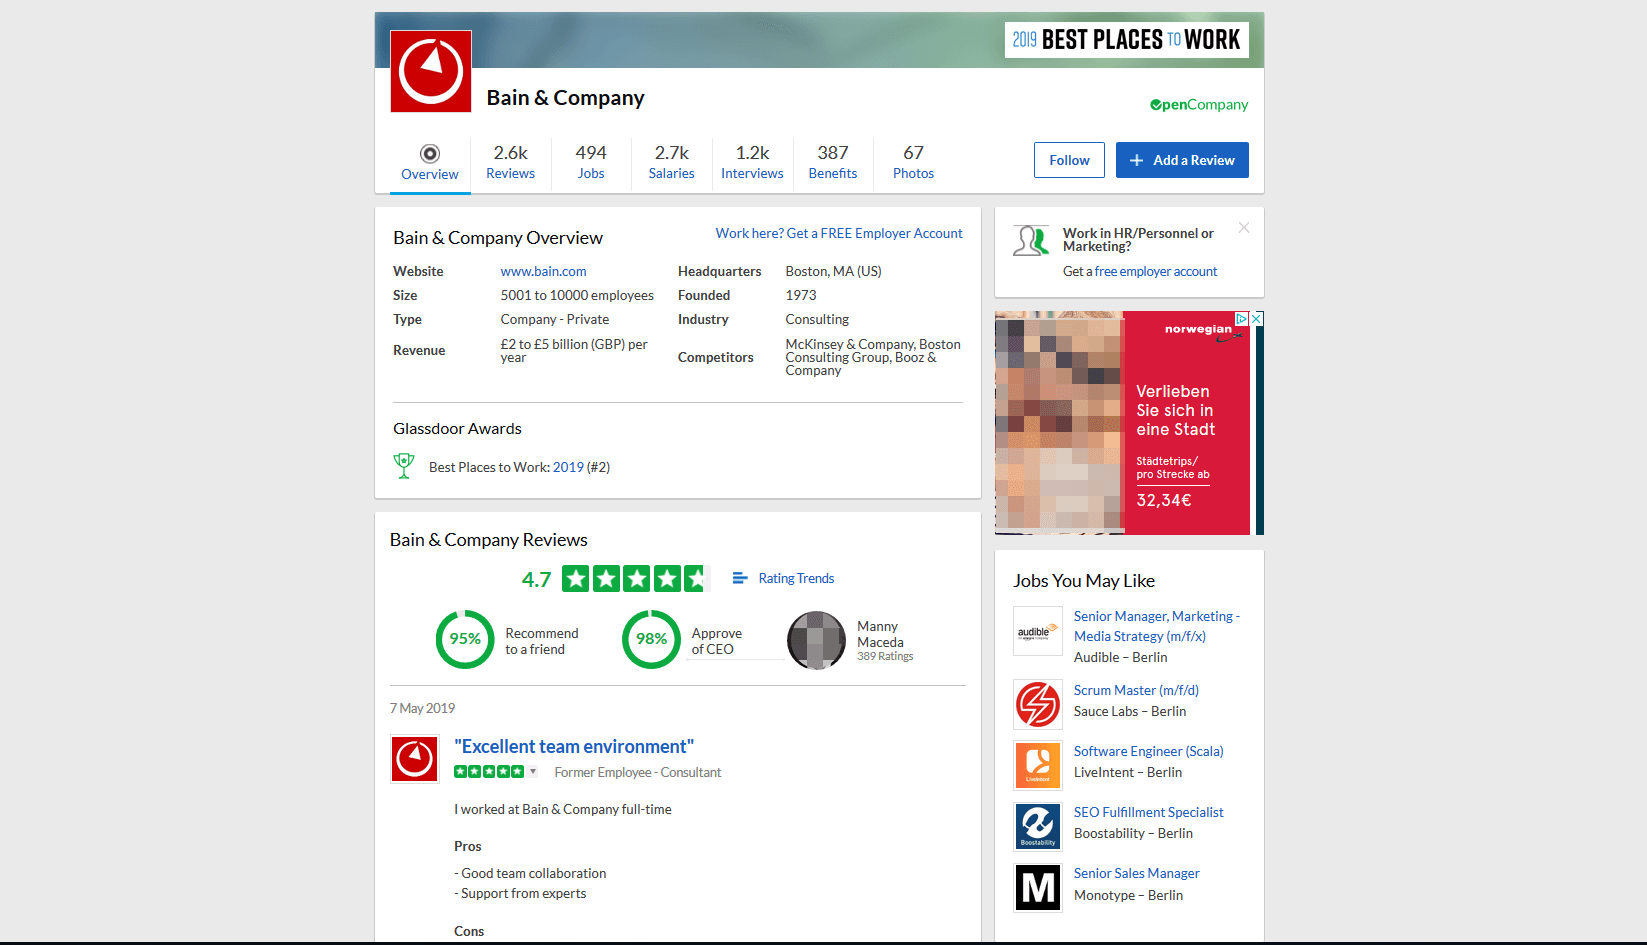Click the Boostability blue logo icon
This screenshot has height=945, width=1647.
(1037, 826)
